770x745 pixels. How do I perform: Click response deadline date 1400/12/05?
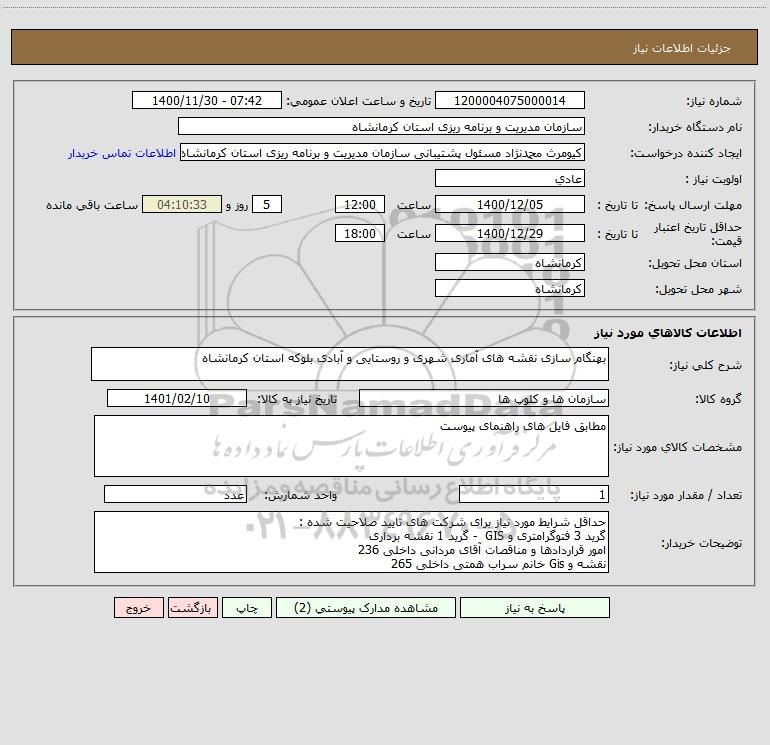510,204
